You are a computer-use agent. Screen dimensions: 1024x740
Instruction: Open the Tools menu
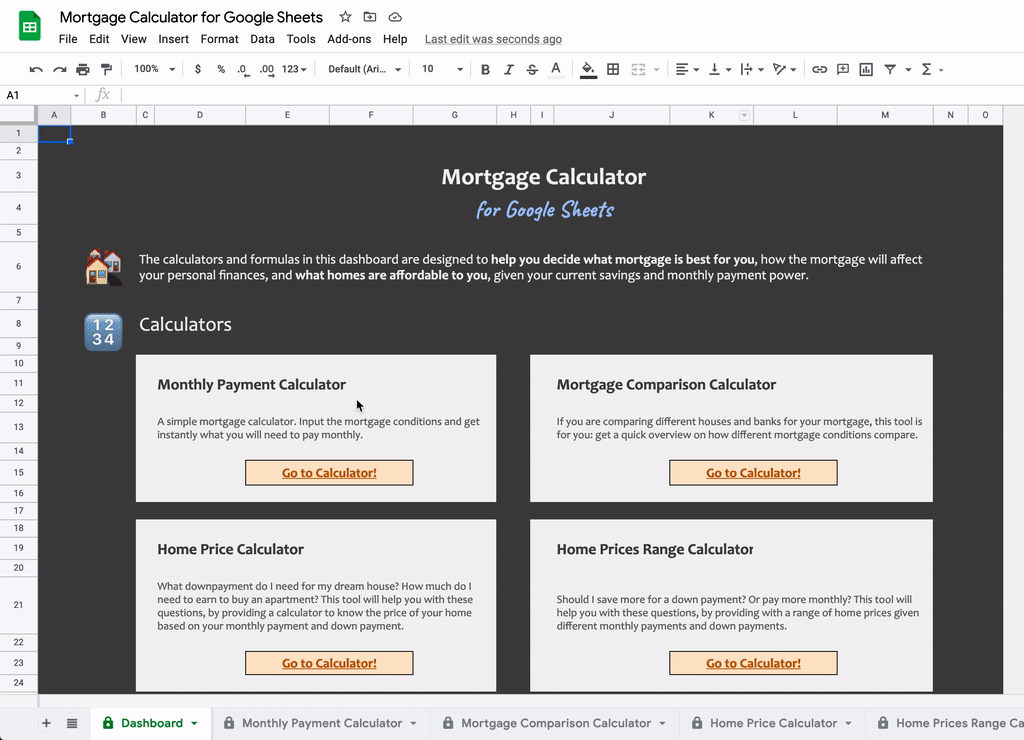point(301,39)
